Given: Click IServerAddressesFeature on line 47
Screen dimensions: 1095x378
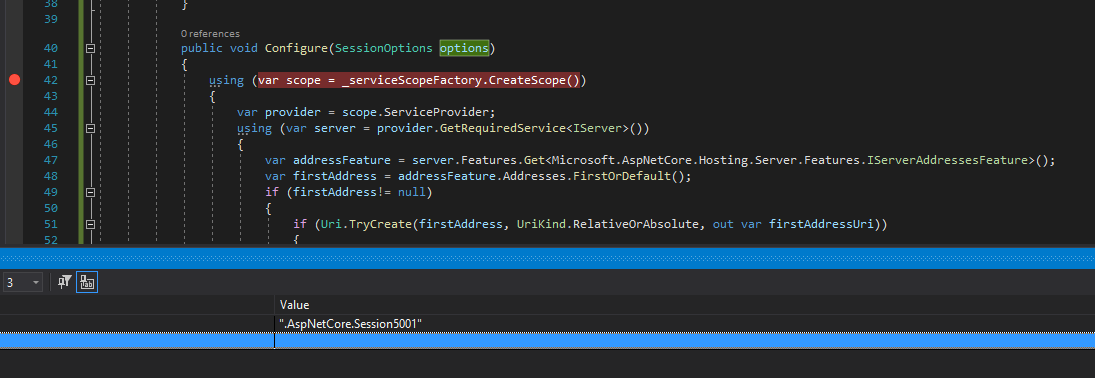Looking at the screenshot, I should tap(946, 161).
